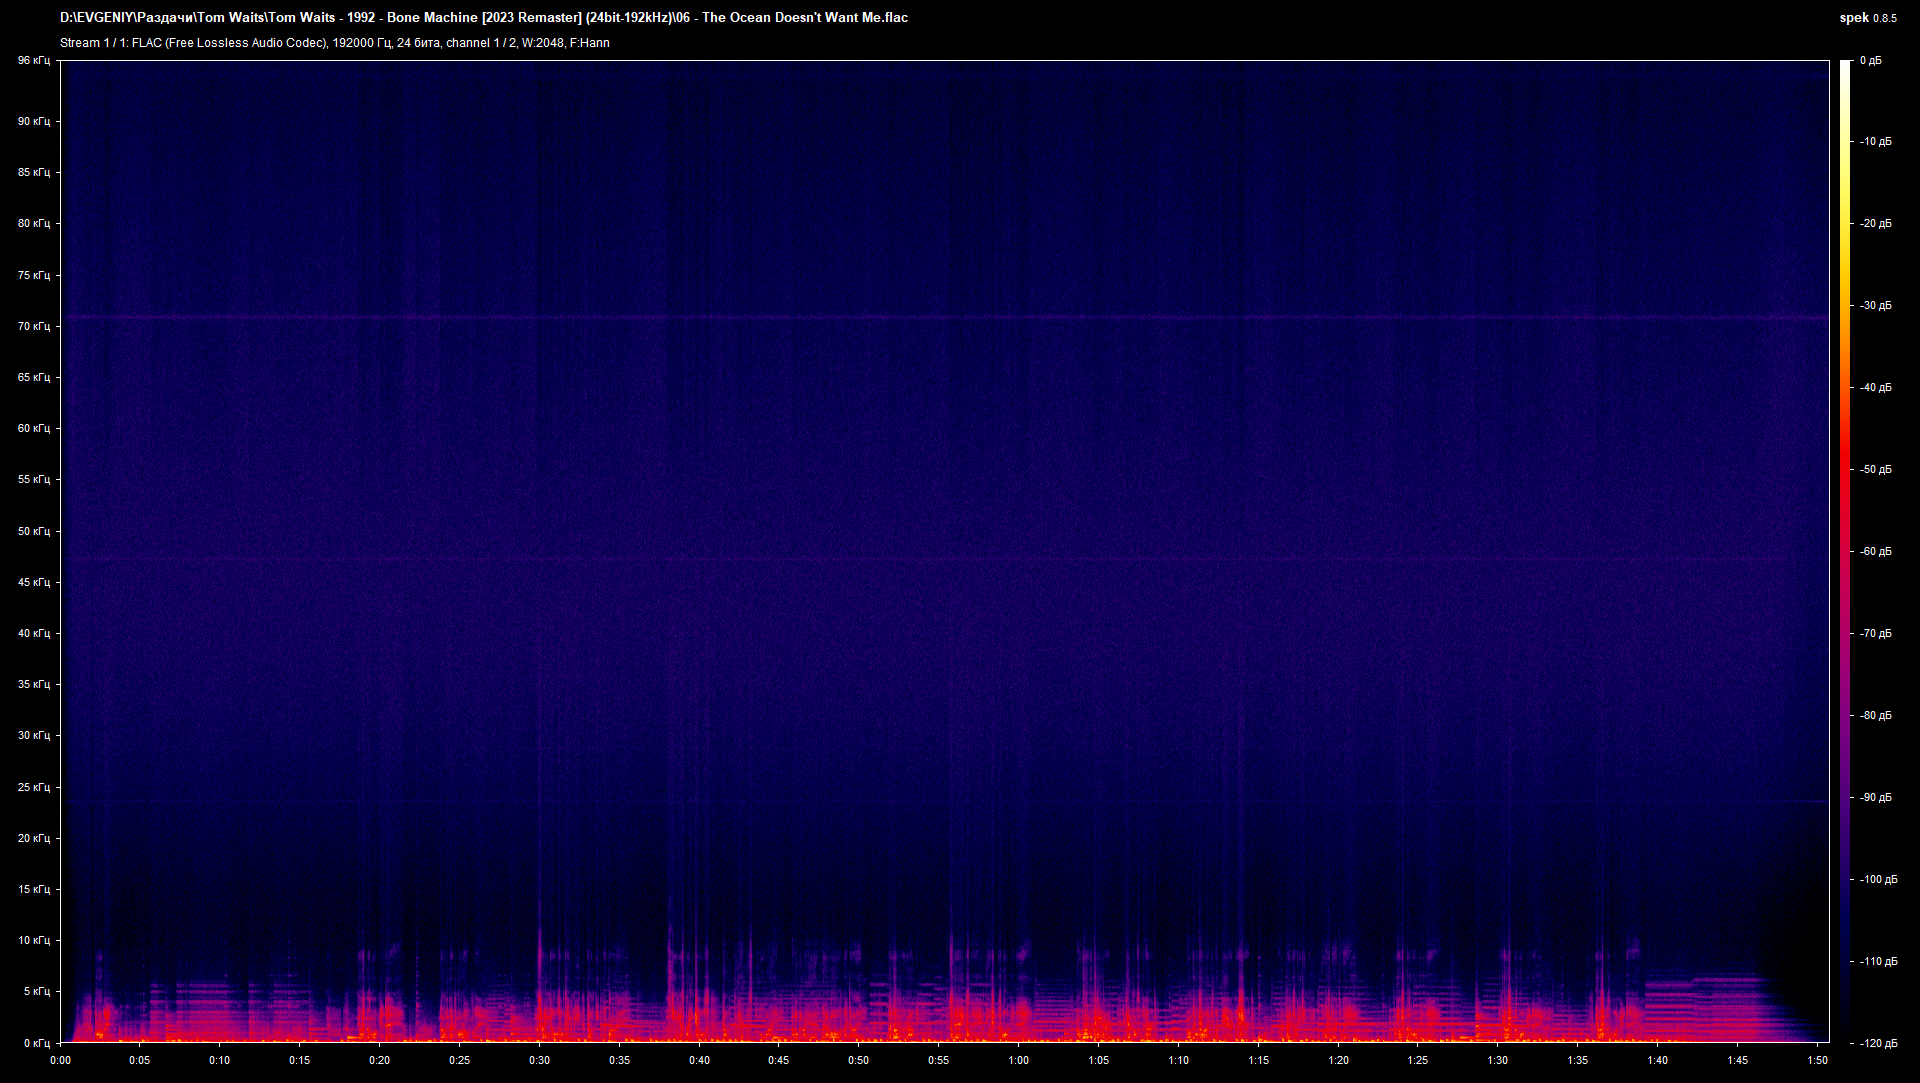Click the '0:10' time axis label
The width and height of the screenshot is (1920, 1083).
(220, 1061)
